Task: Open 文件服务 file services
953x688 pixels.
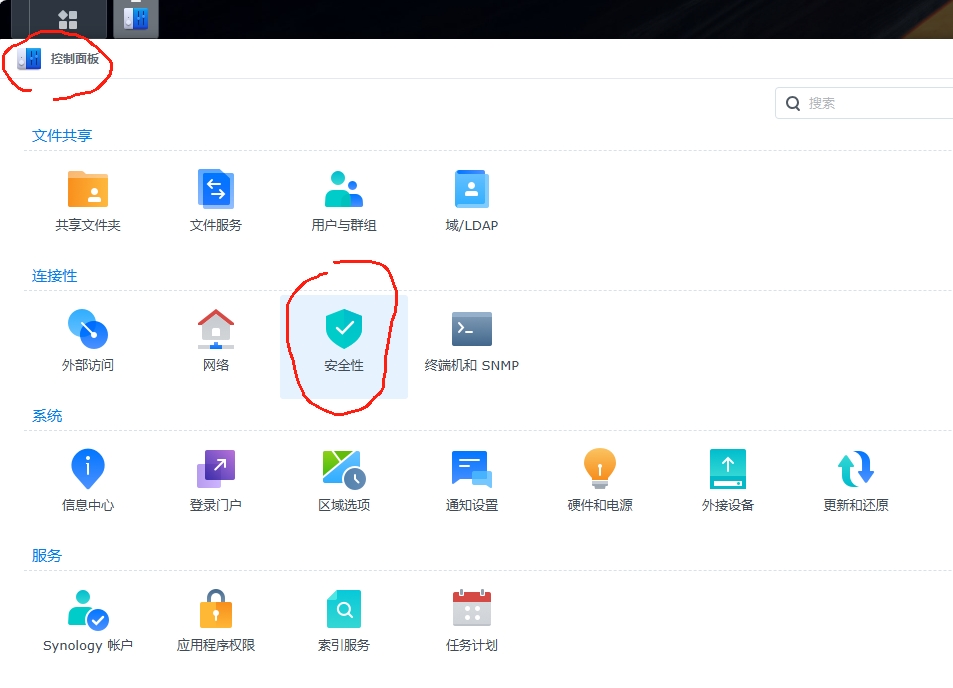Action: pyautogui.click(x=215, y=197)
